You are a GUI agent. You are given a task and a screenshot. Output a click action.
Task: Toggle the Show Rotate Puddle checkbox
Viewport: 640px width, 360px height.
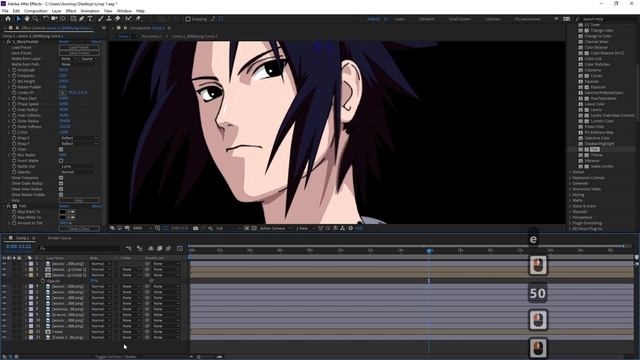61,195
